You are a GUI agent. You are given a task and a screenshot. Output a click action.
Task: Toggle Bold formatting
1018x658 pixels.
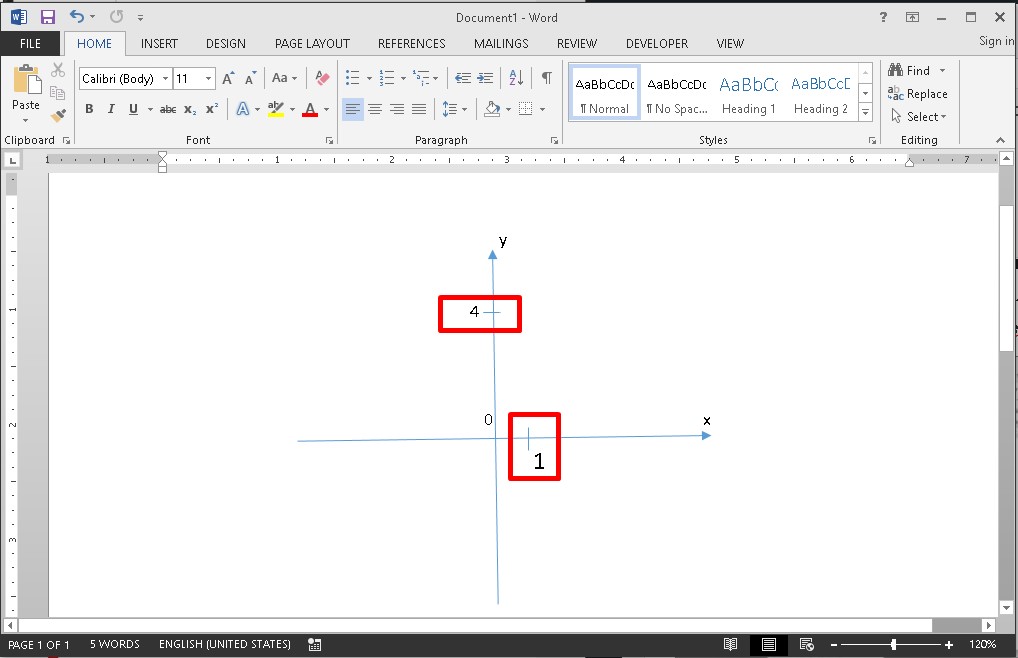click(x=89, y=109)
